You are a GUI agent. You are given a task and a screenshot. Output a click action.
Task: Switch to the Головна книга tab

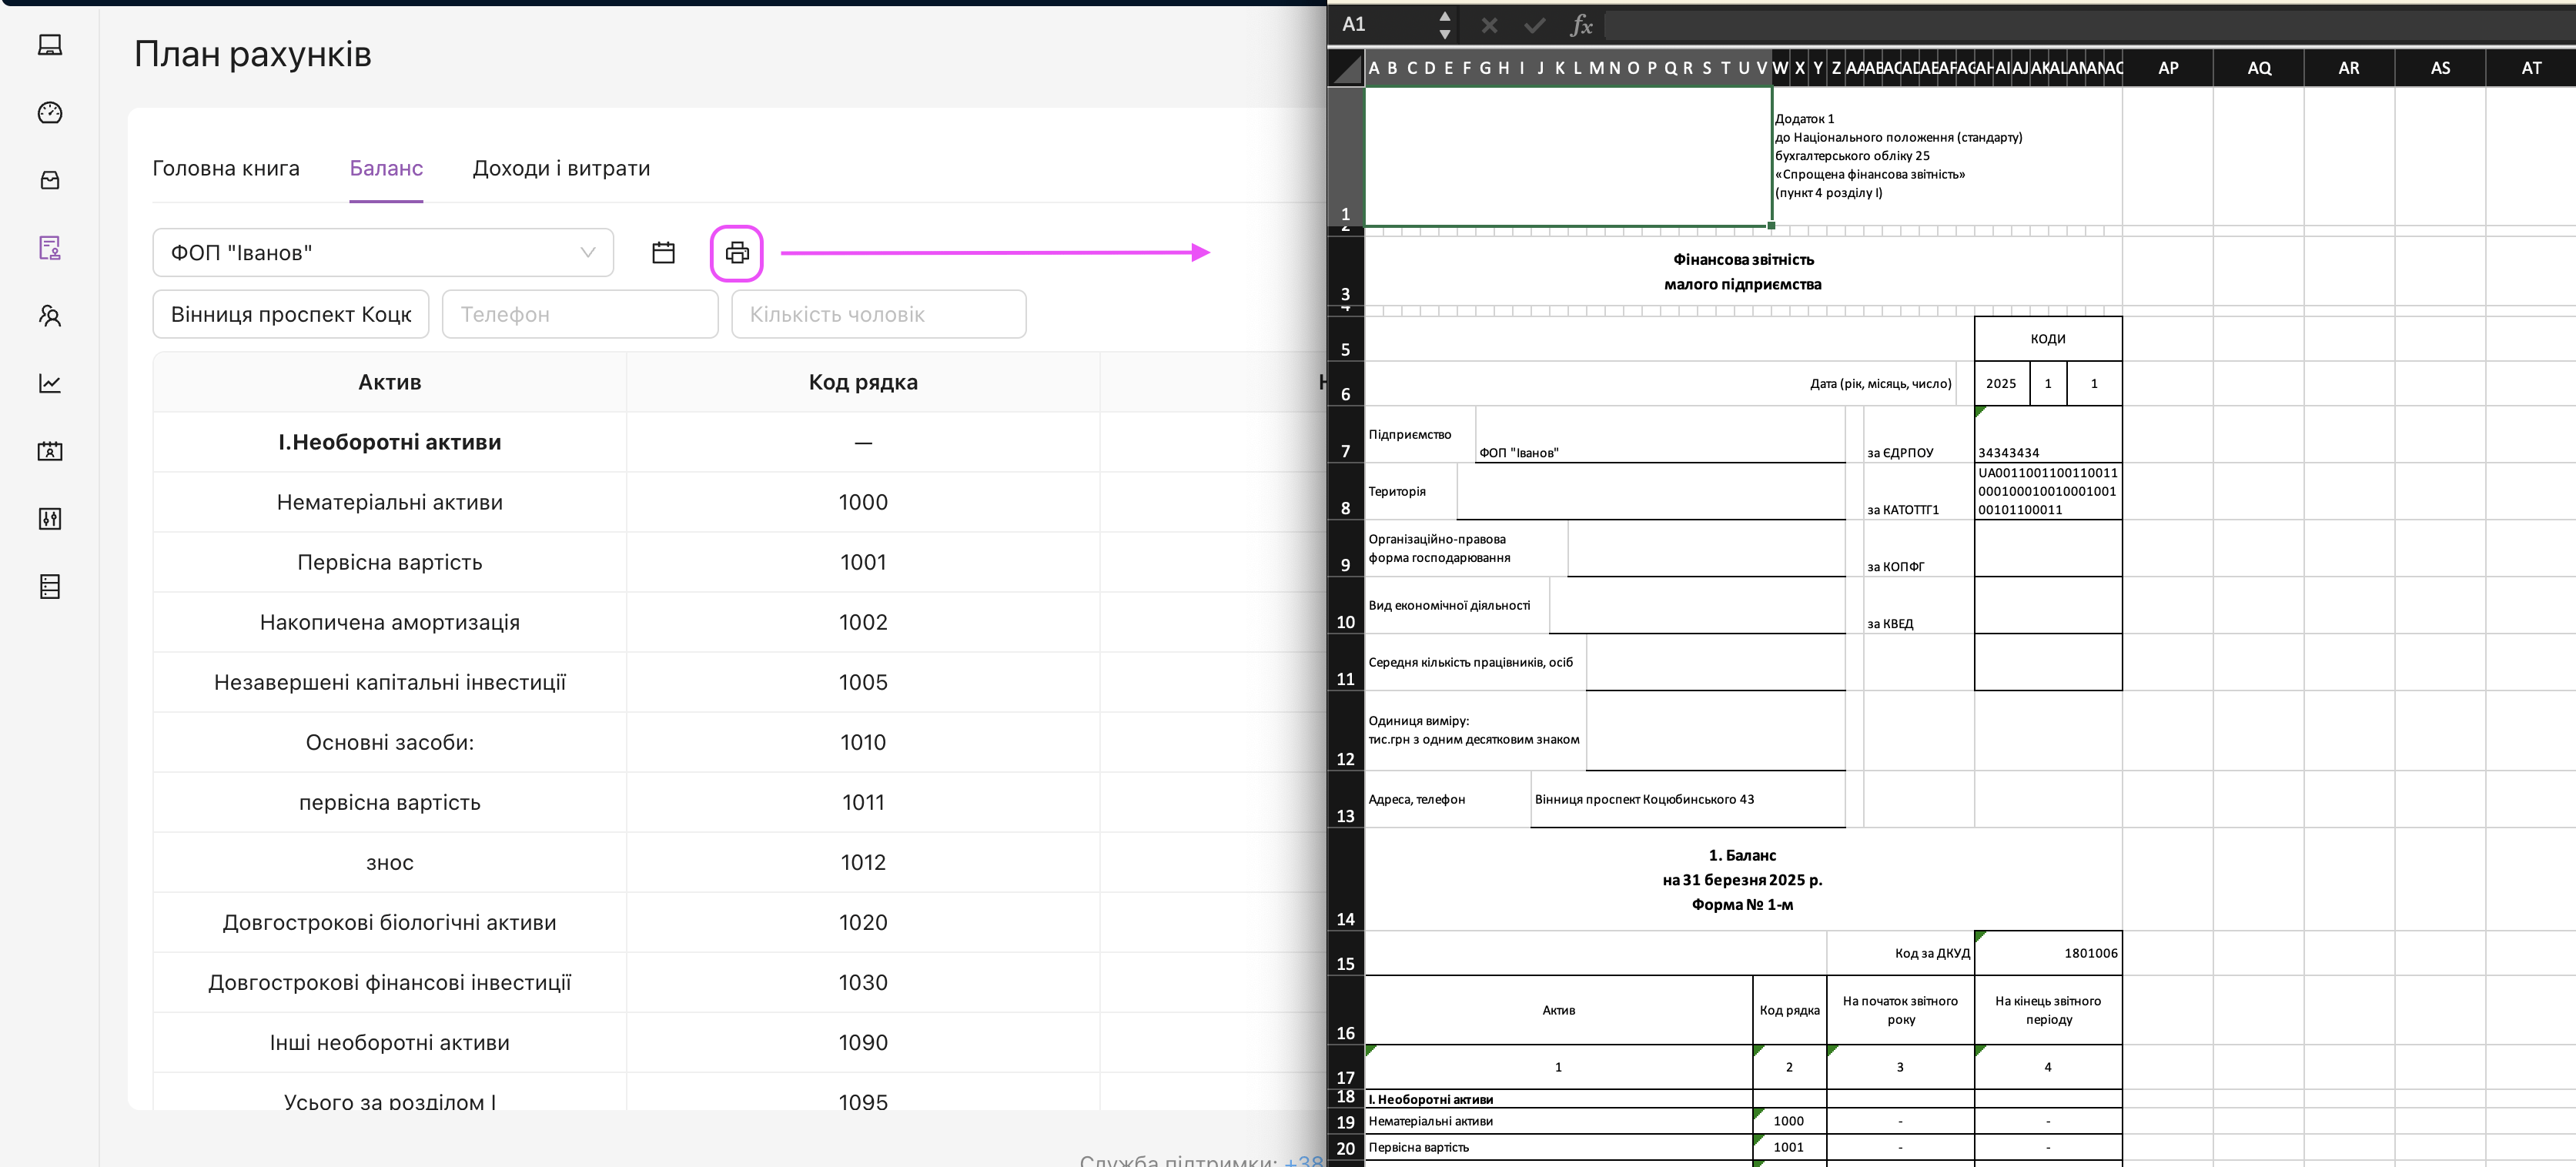(226, 168)
